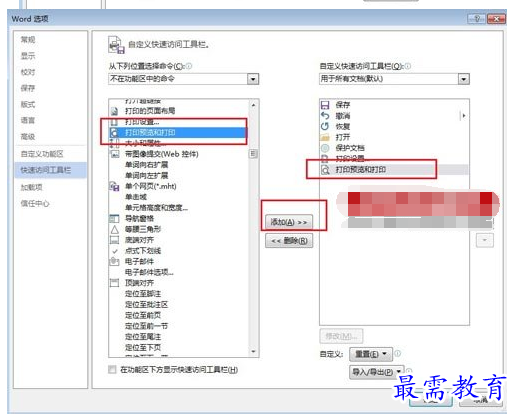Click the 点式下划线 checkmark icon
The width and height of the screenshot is (515, 419).
[115, 251]
